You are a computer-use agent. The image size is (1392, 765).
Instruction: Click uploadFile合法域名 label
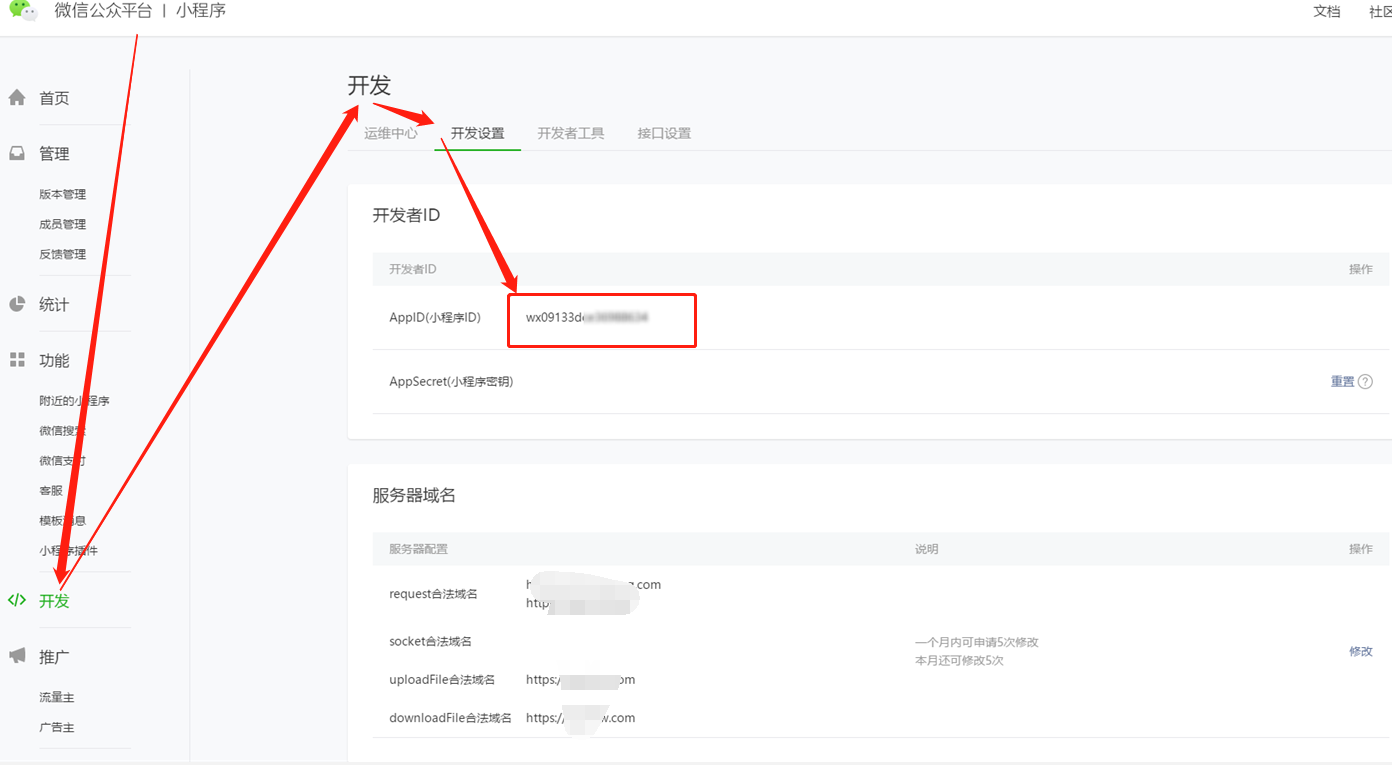[x=442, y=680]
